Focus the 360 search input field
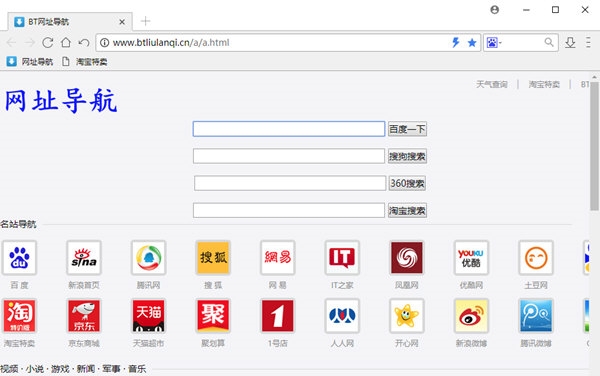The width and height of the screenshot is (600, 376). coord(290,183)
